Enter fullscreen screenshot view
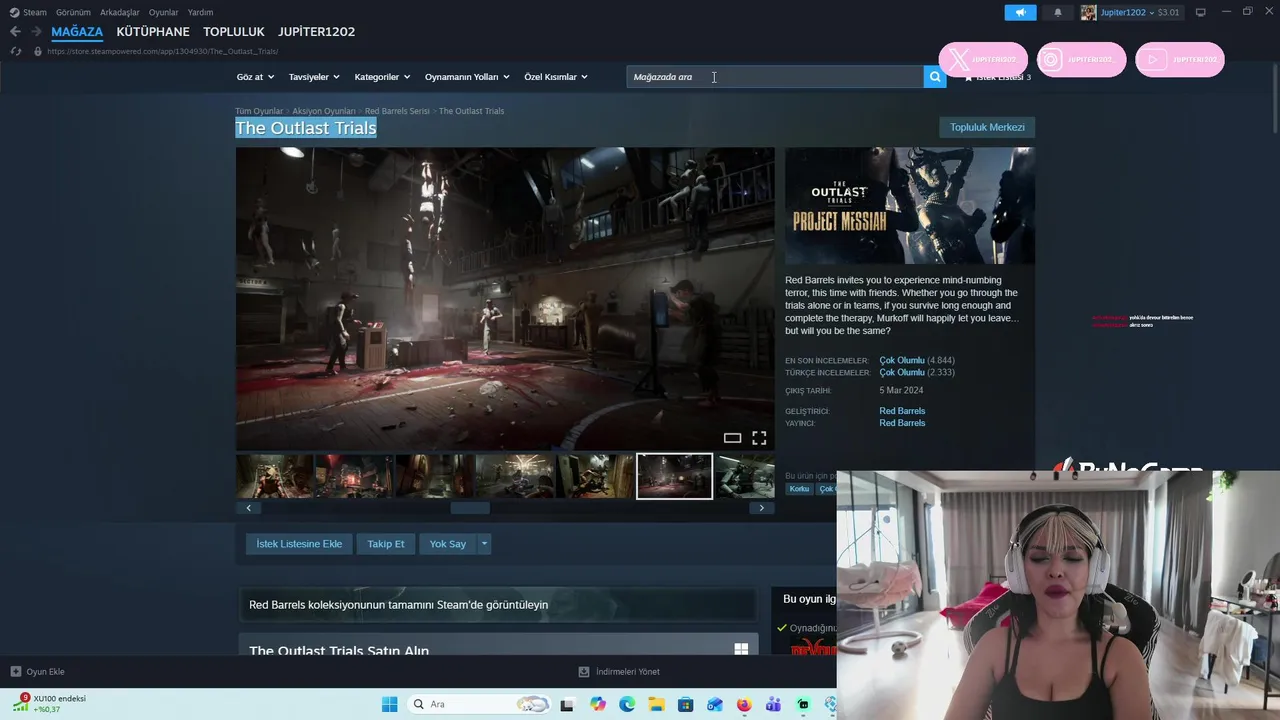 click(x=759, y=438)
